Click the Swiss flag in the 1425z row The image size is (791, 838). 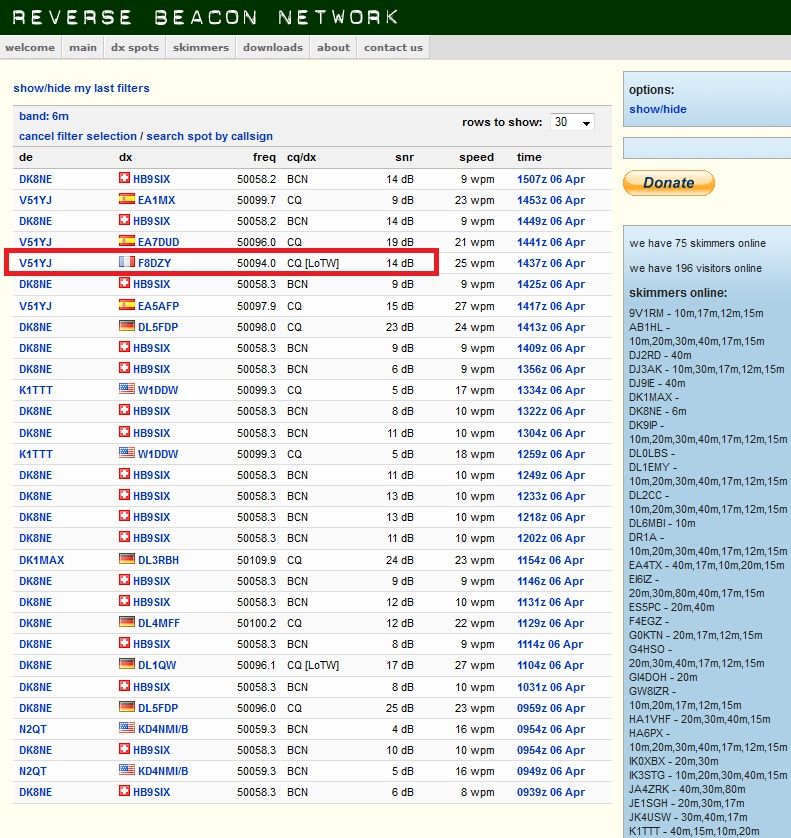coord(125,283)
